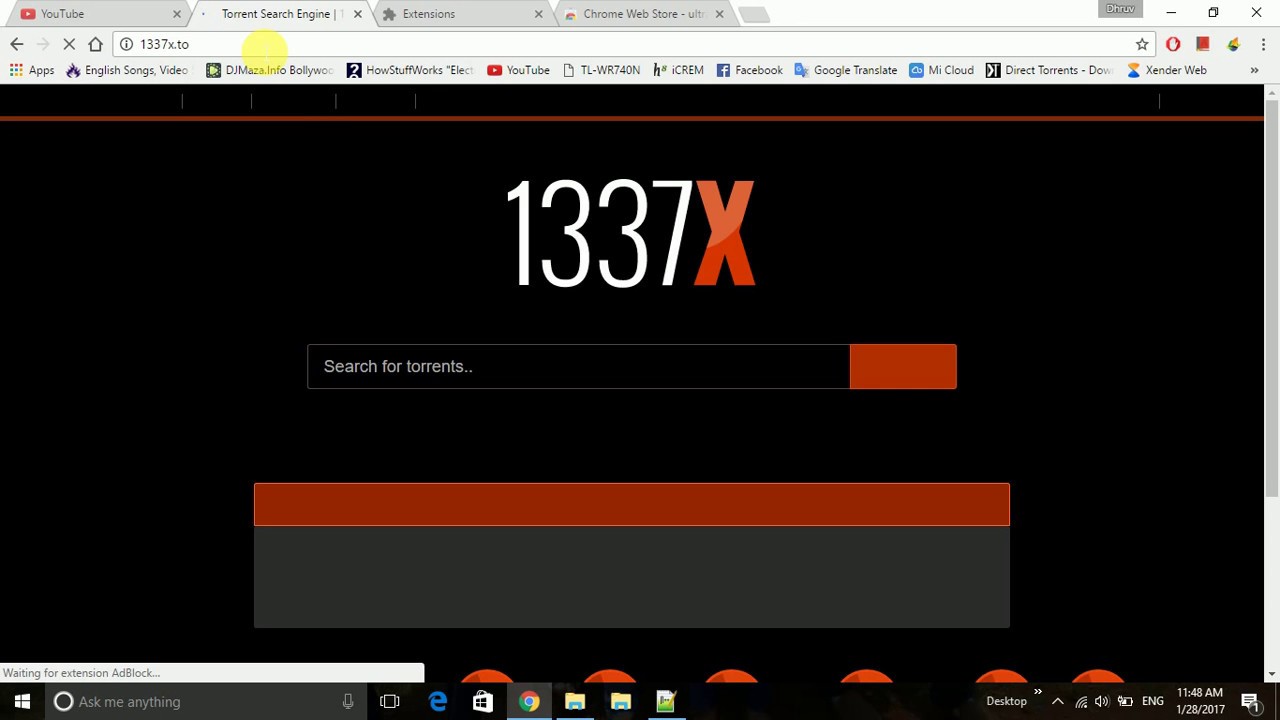Open the Apps bookmarks shortcut
The image size is (1280, 720).
(32, 70)
